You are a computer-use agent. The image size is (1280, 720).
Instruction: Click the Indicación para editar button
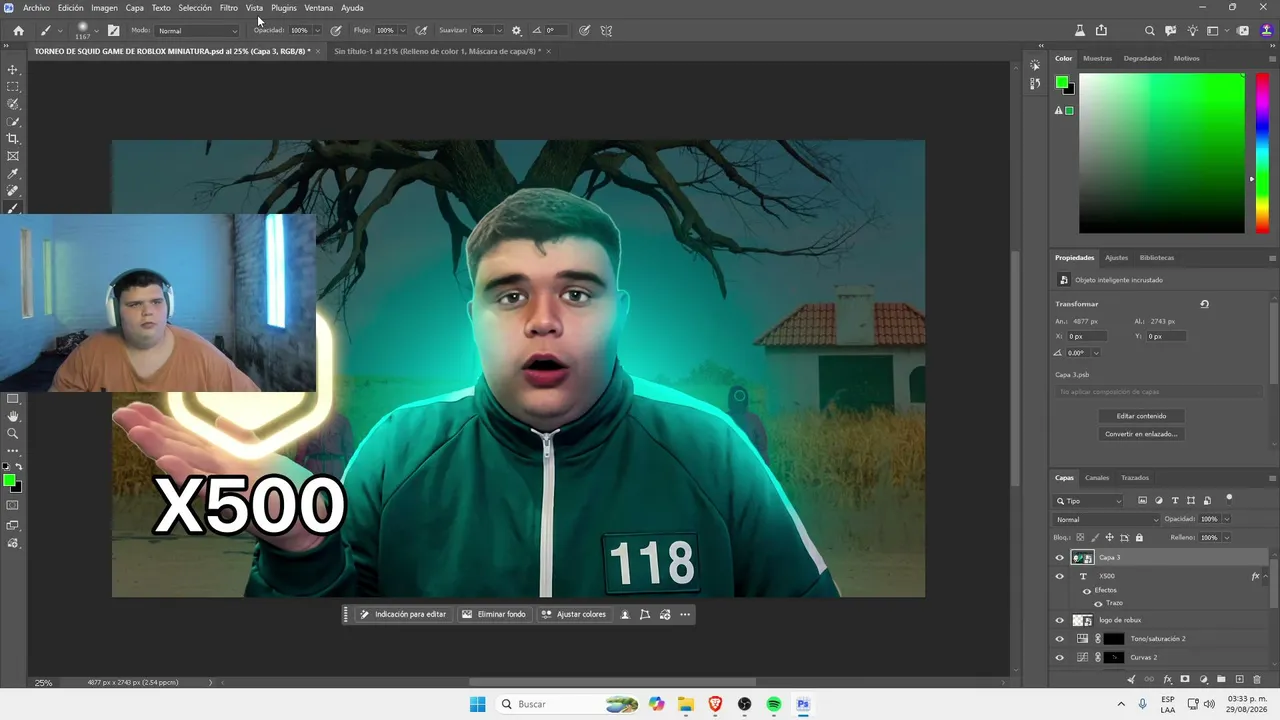(x=403, y=614)
